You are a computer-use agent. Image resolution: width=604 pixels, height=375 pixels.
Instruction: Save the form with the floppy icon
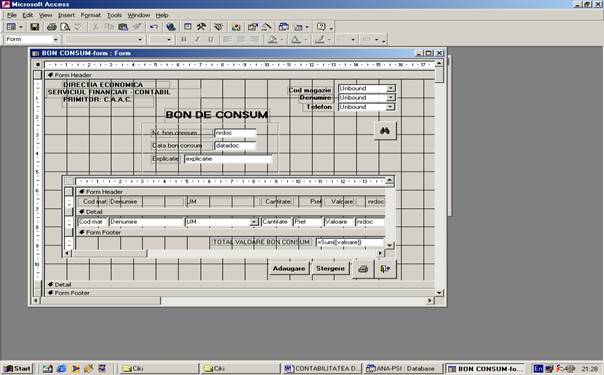coord(35,27)
